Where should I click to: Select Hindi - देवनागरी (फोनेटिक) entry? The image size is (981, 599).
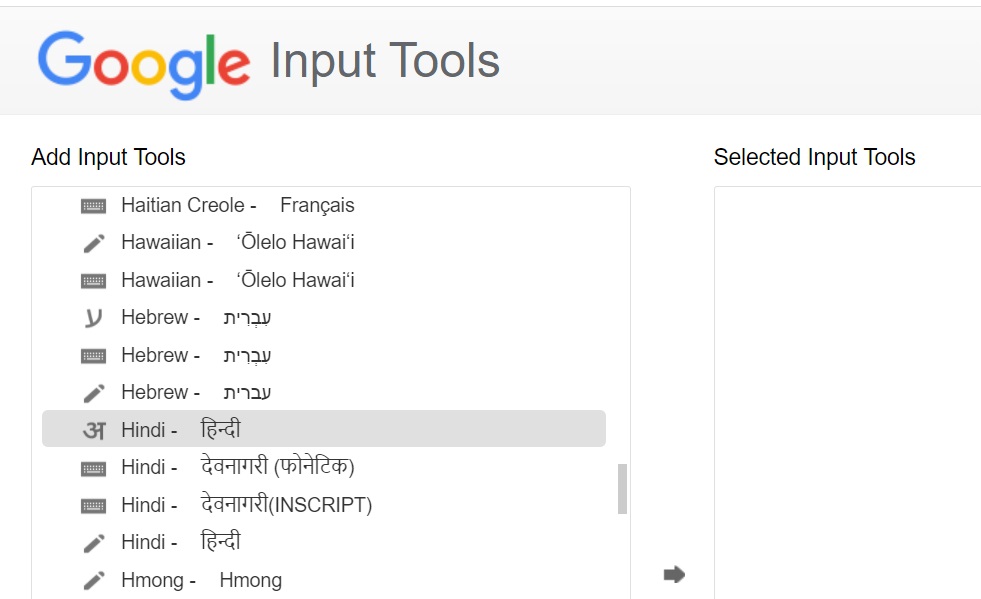(323, 467)
